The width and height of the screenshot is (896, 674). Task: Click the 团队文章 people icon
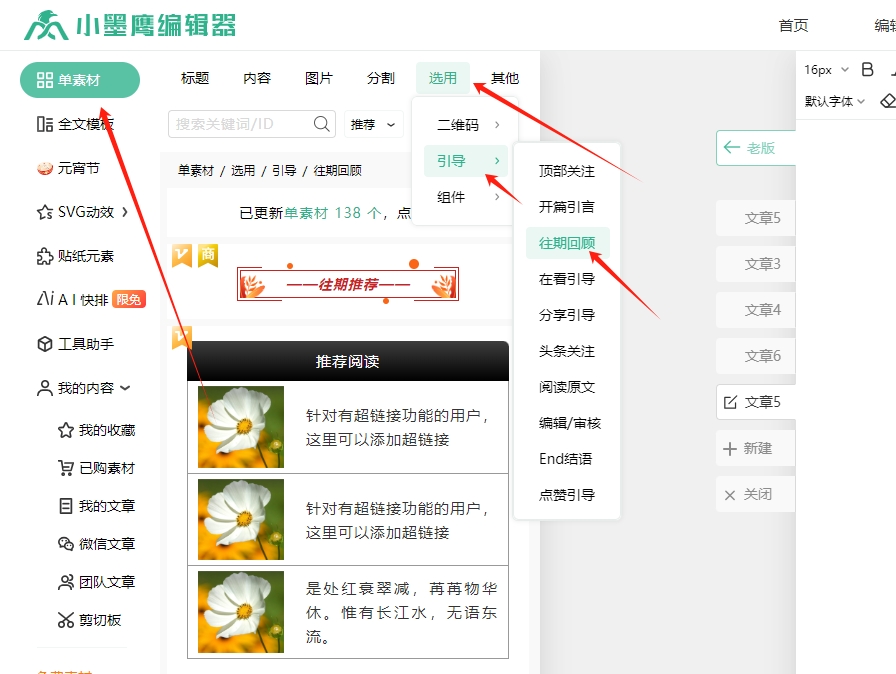[x=66, y=582]
